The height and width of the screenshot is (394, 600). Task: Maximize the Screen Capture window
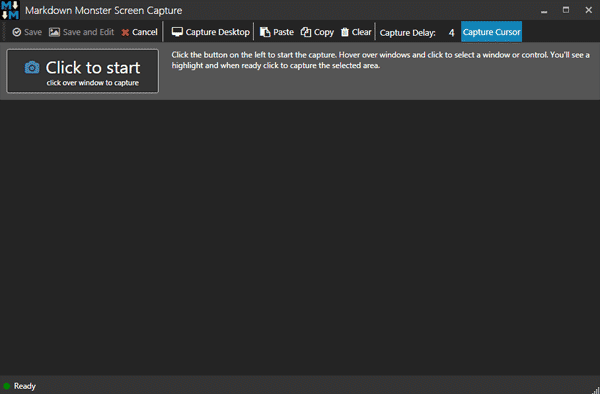[x=566, y=10]
